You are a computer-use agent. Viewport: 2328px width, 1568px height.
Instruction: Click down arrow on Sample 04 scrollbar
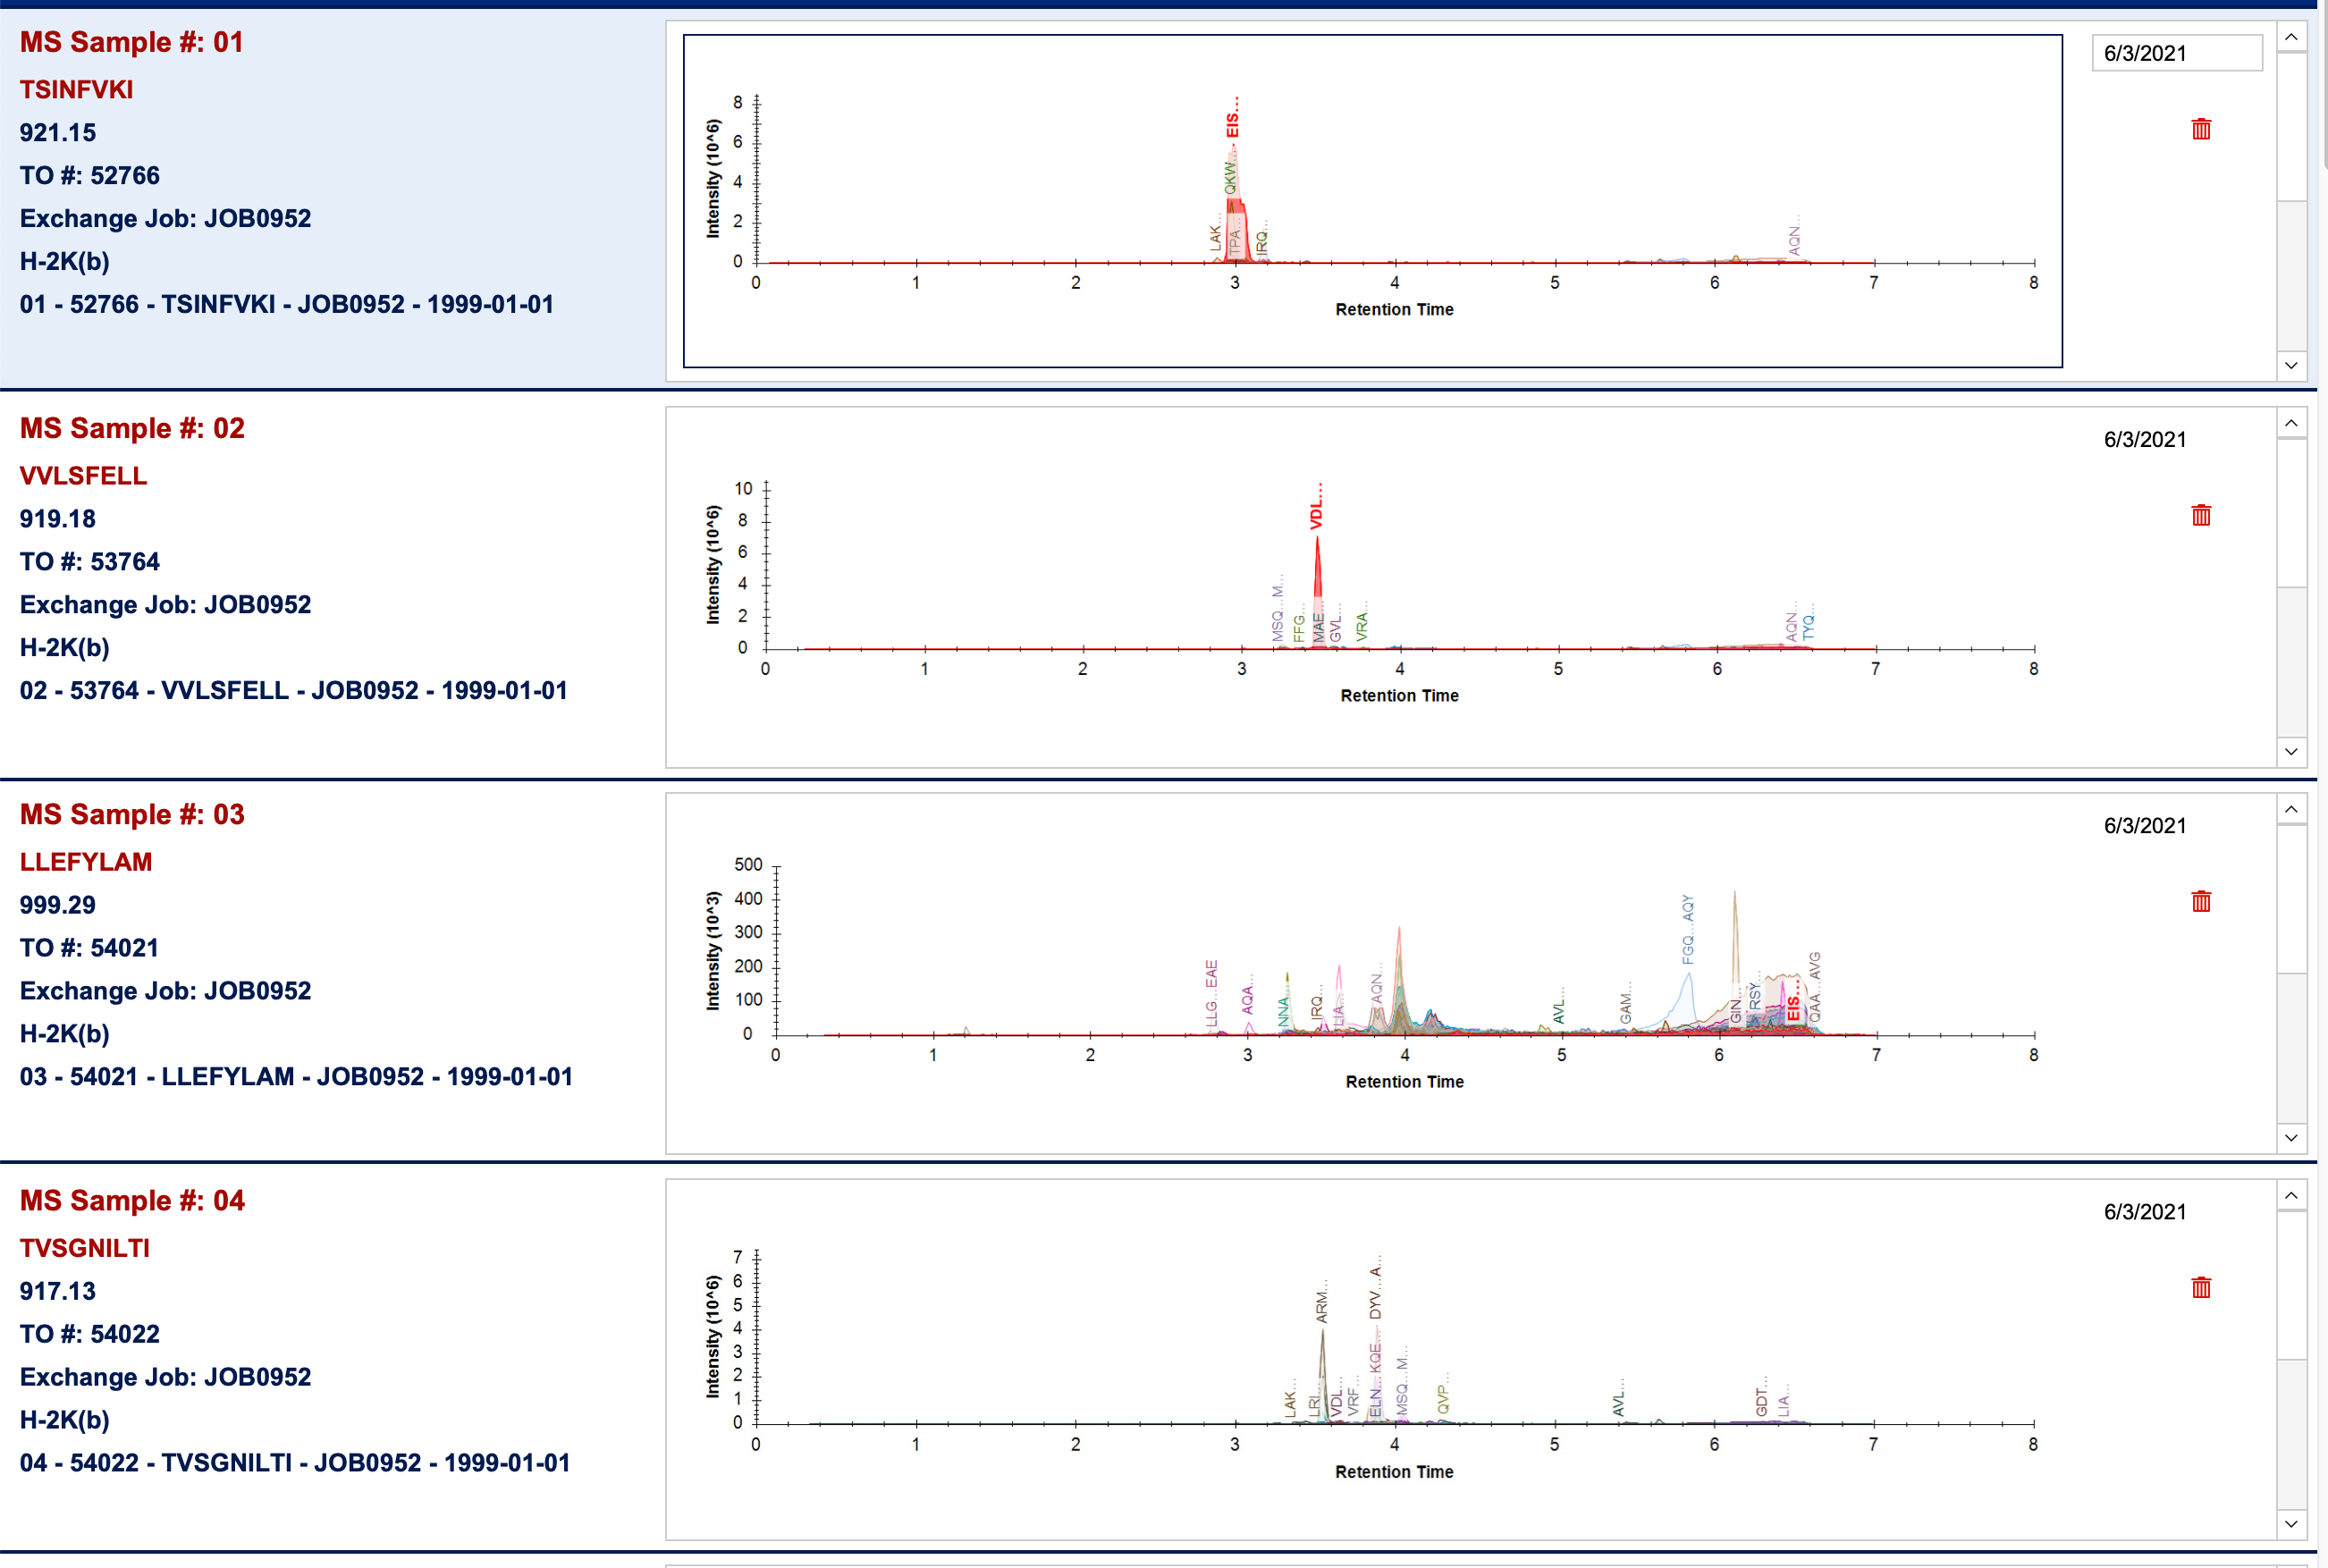(x=2291, y=1523)
